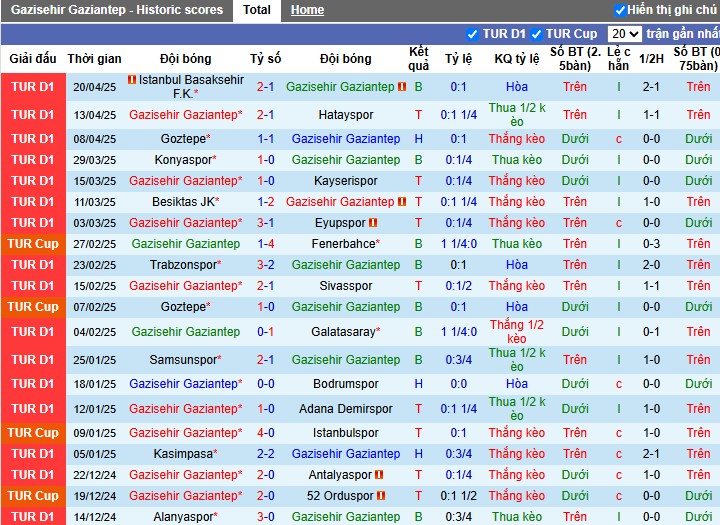Screen dimensions: 720x525
Task: Open the 2-1 score on 20/04/25
Action: pyautogui.click(x=265, y=86)
